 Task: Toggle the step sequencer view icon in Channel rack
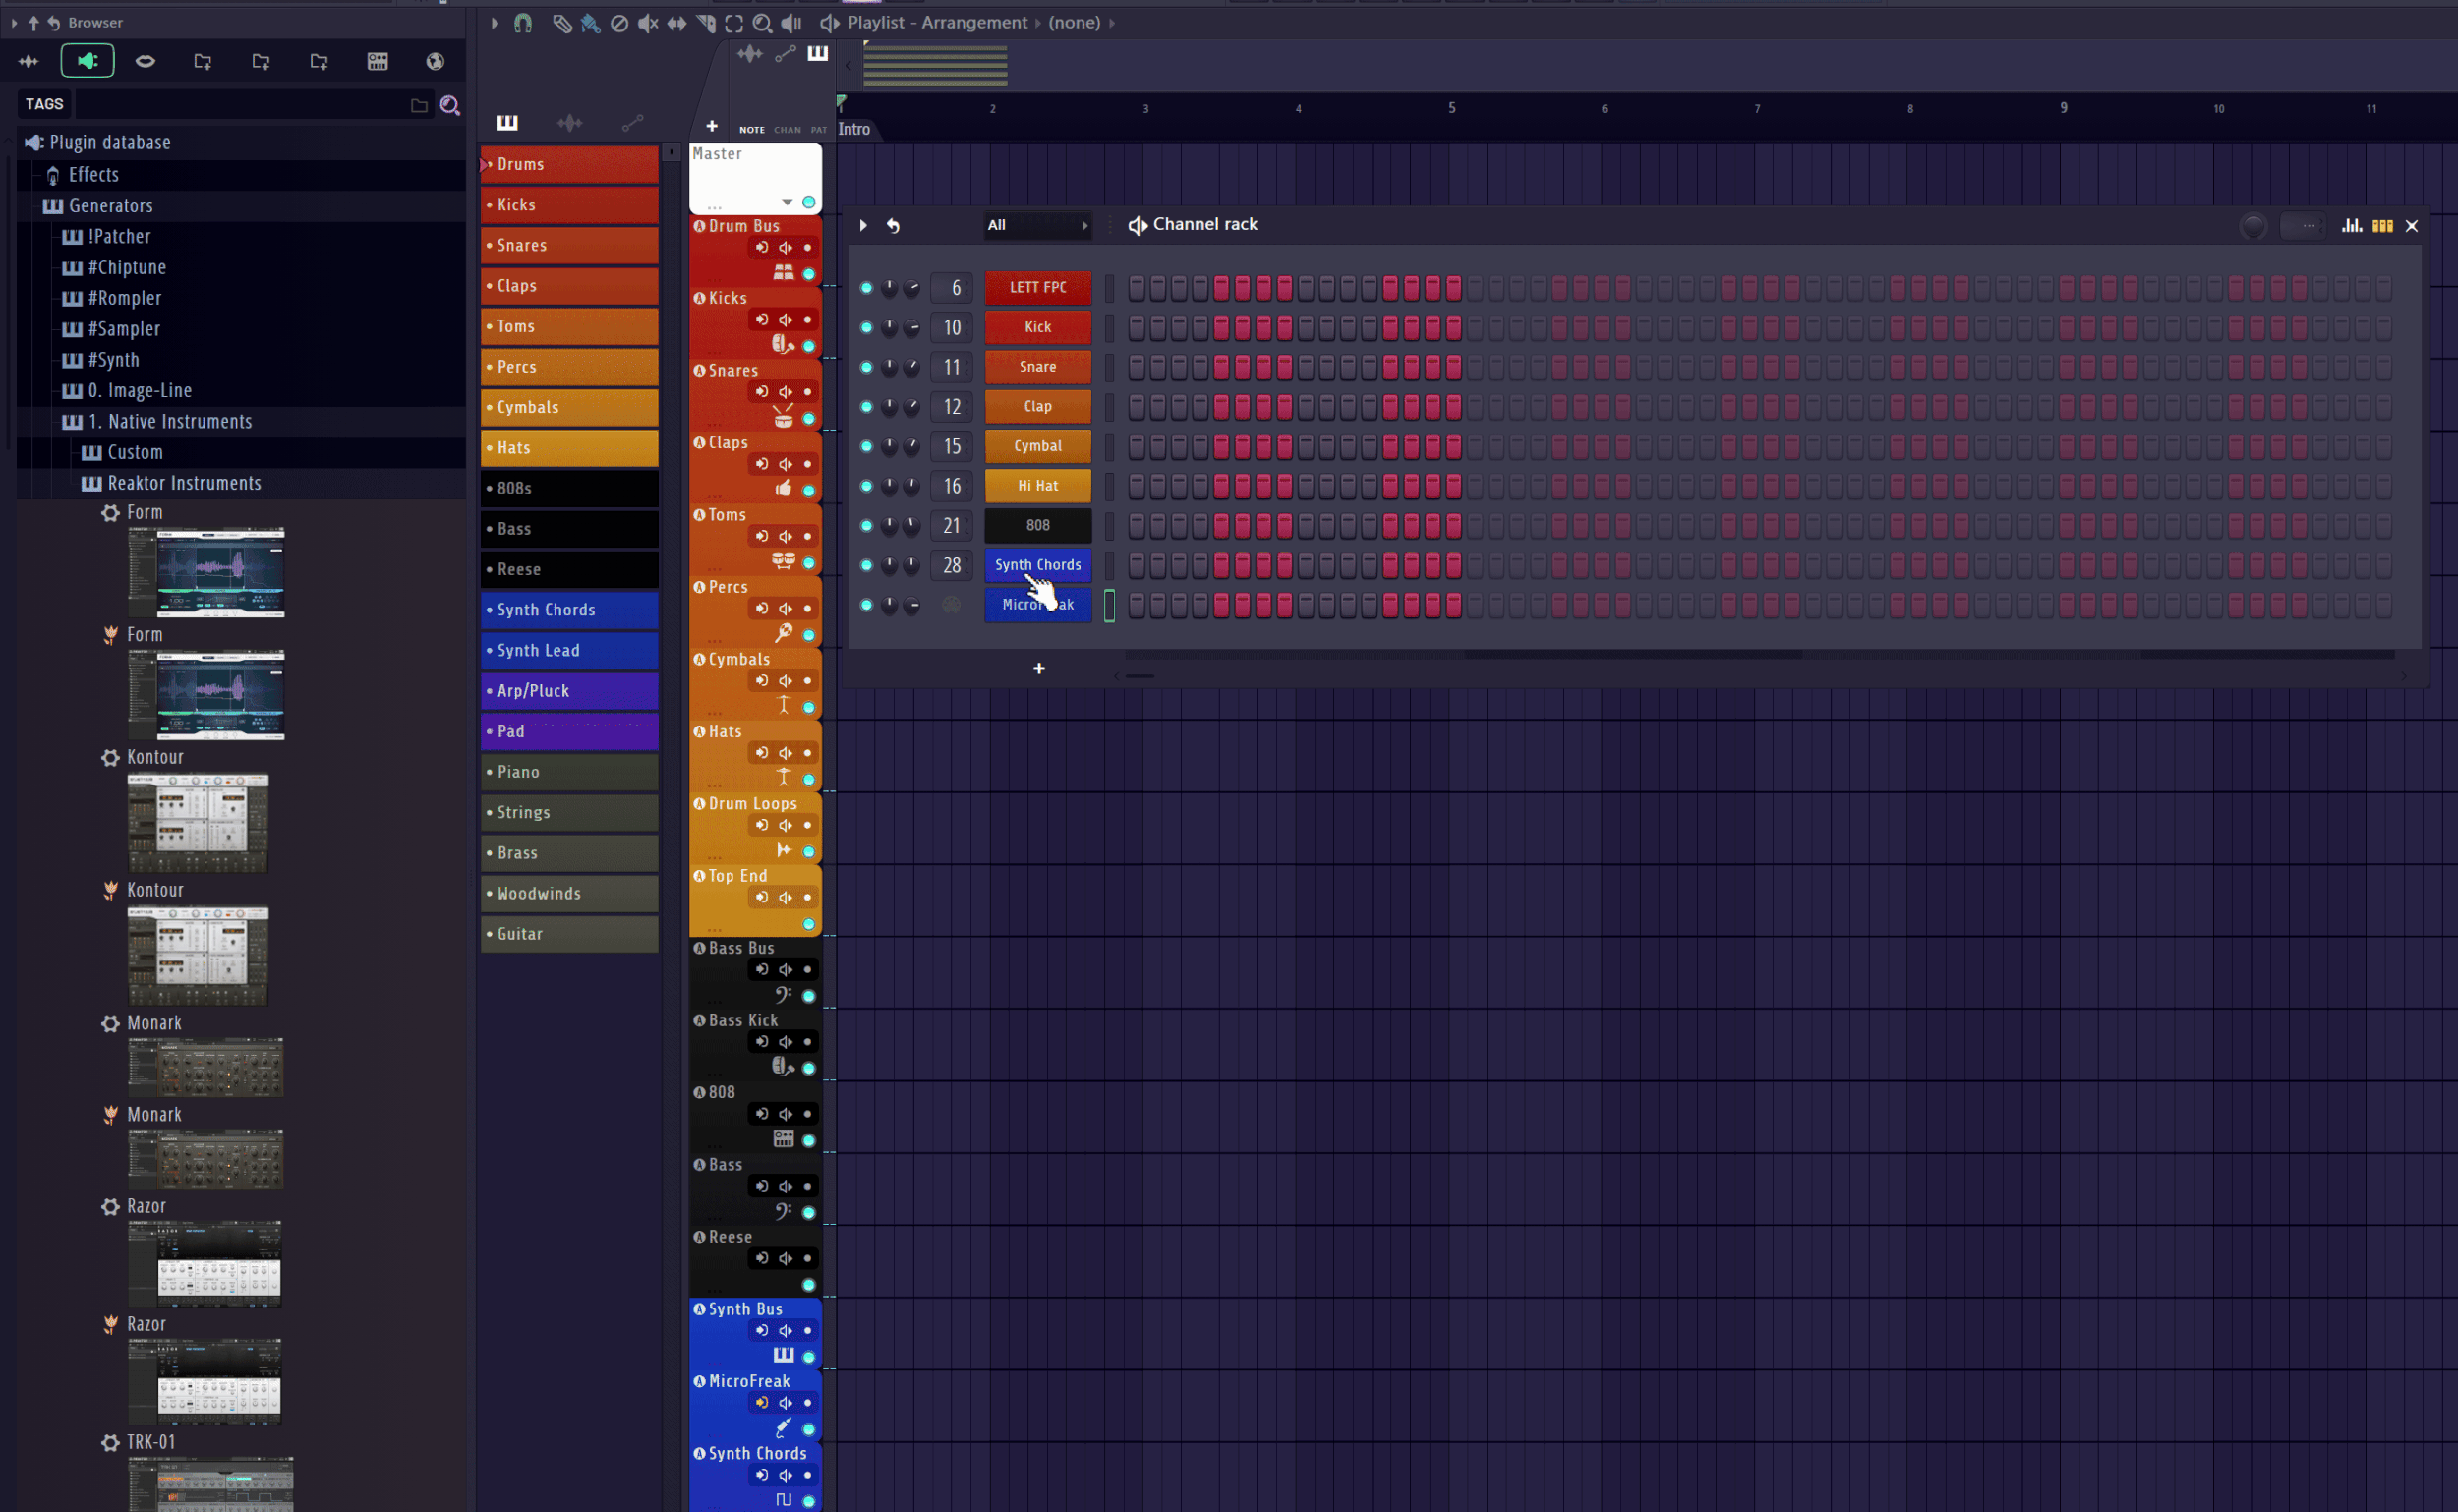pos(2383,225)
